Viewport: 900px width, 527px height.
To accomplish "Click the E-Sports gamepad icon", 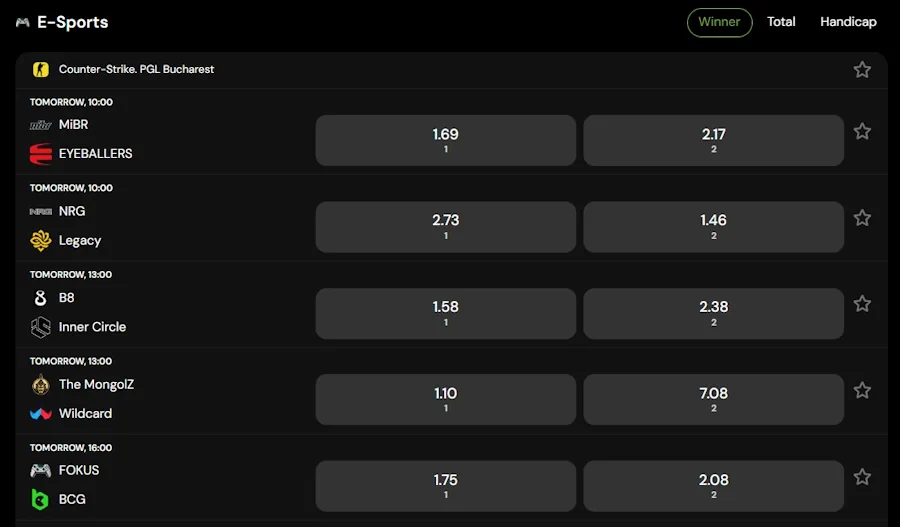I will [x=22, y=22].
